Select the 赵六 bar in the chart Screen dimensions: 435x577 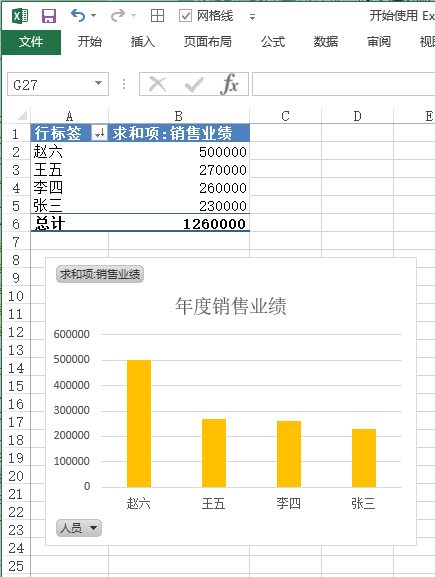[139, 424]
